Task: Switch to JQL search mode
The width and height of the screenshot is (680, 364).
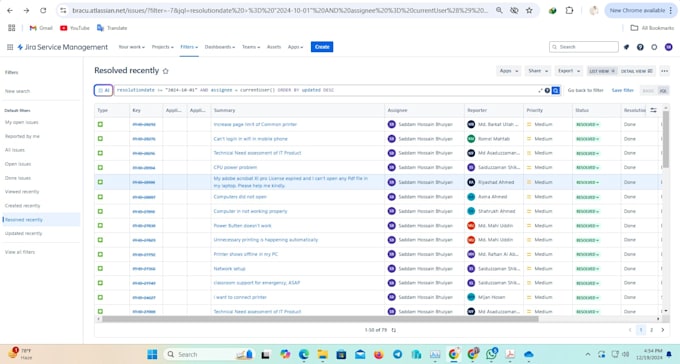Action: point(663,90)
